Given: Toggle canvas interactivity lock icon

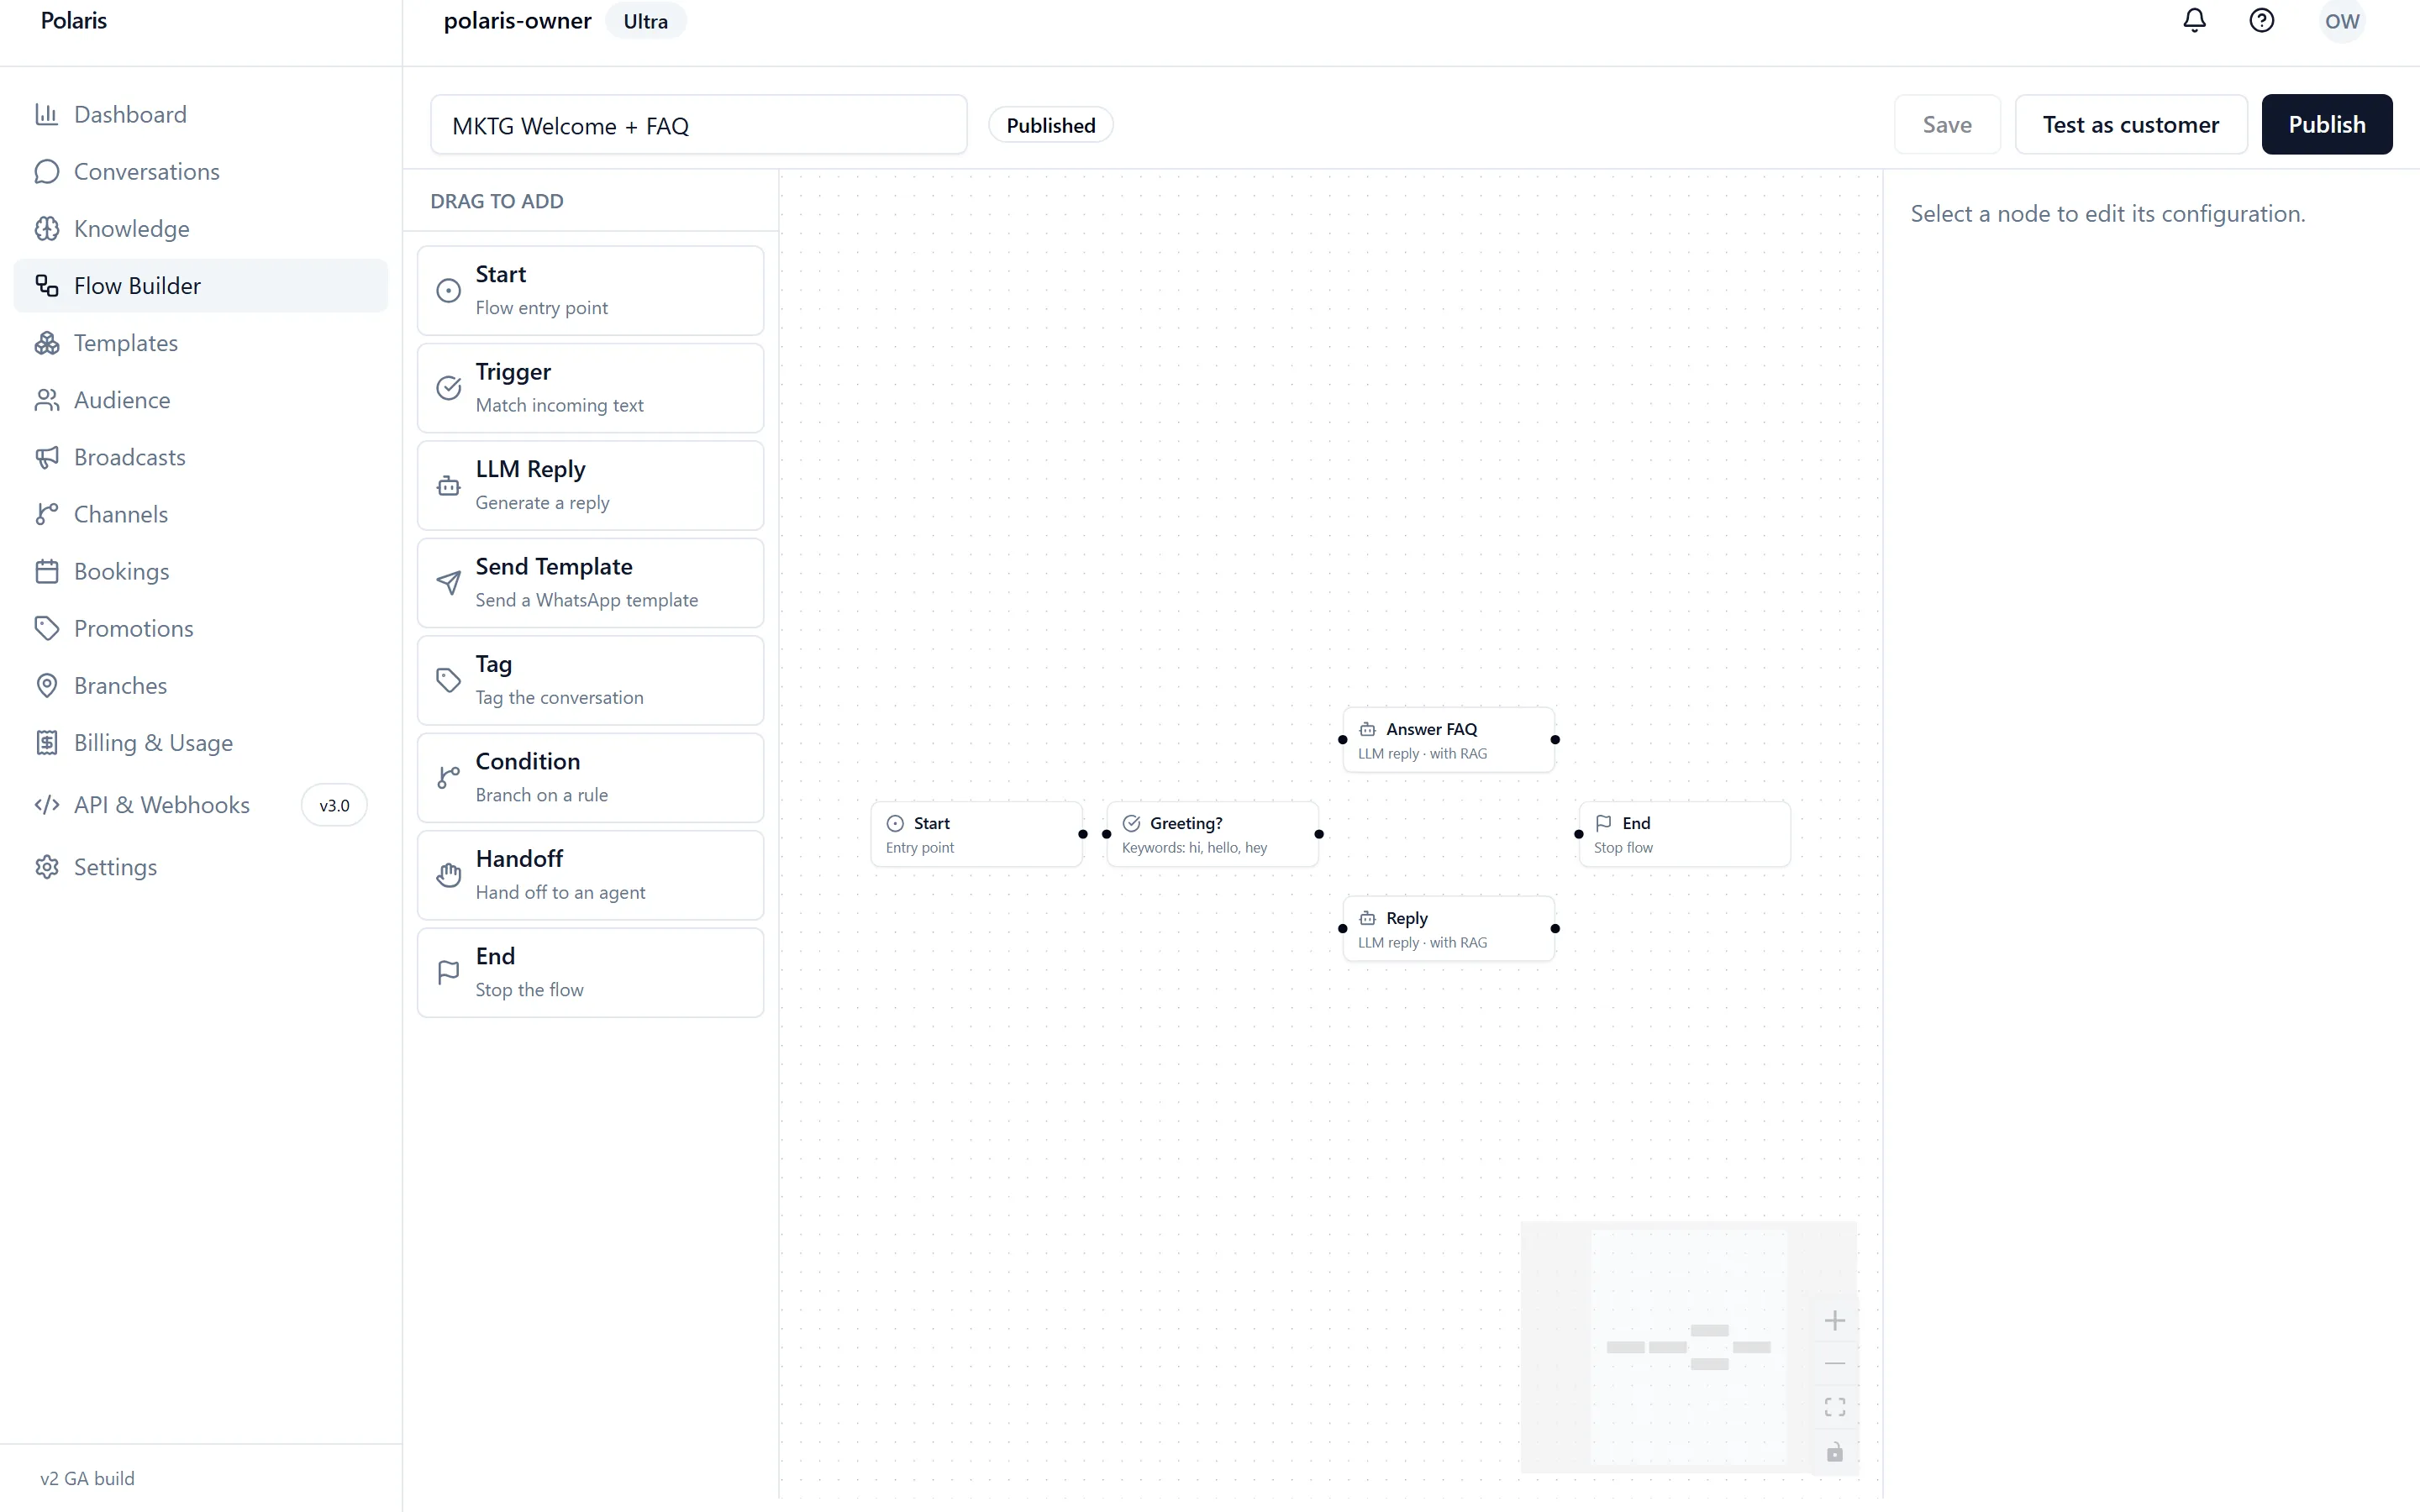Looking at the screenshot, I should [x=1835, y=1452].
